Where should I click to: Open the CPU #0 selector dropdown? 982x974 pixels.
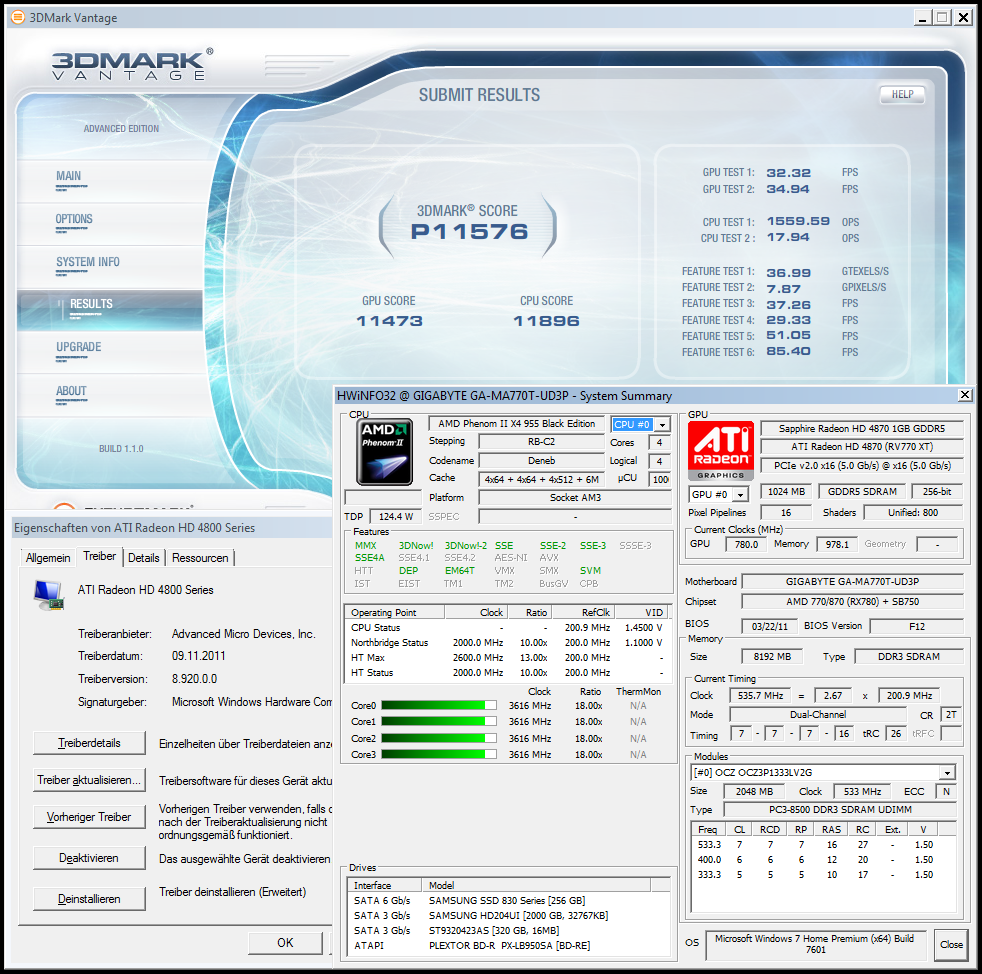tap(663, 425)
